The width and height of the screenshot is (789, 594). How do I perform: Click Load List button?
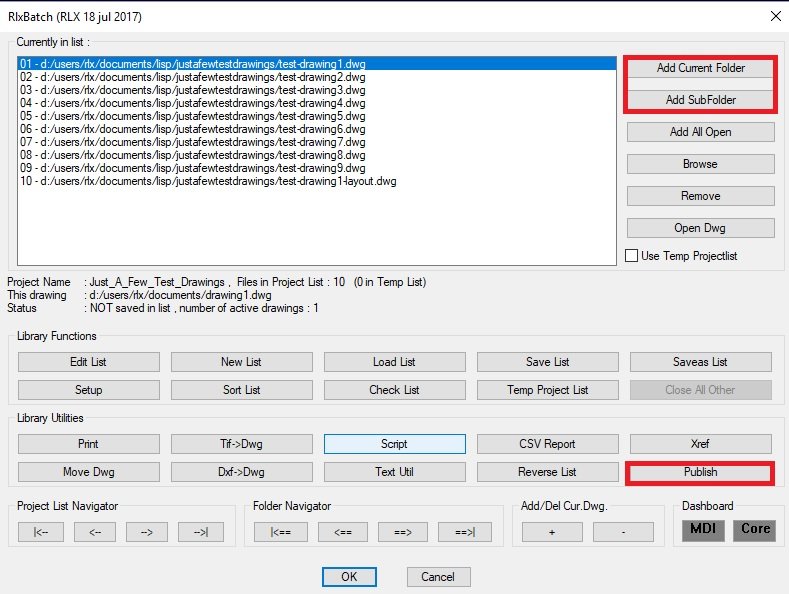[394, 362]
